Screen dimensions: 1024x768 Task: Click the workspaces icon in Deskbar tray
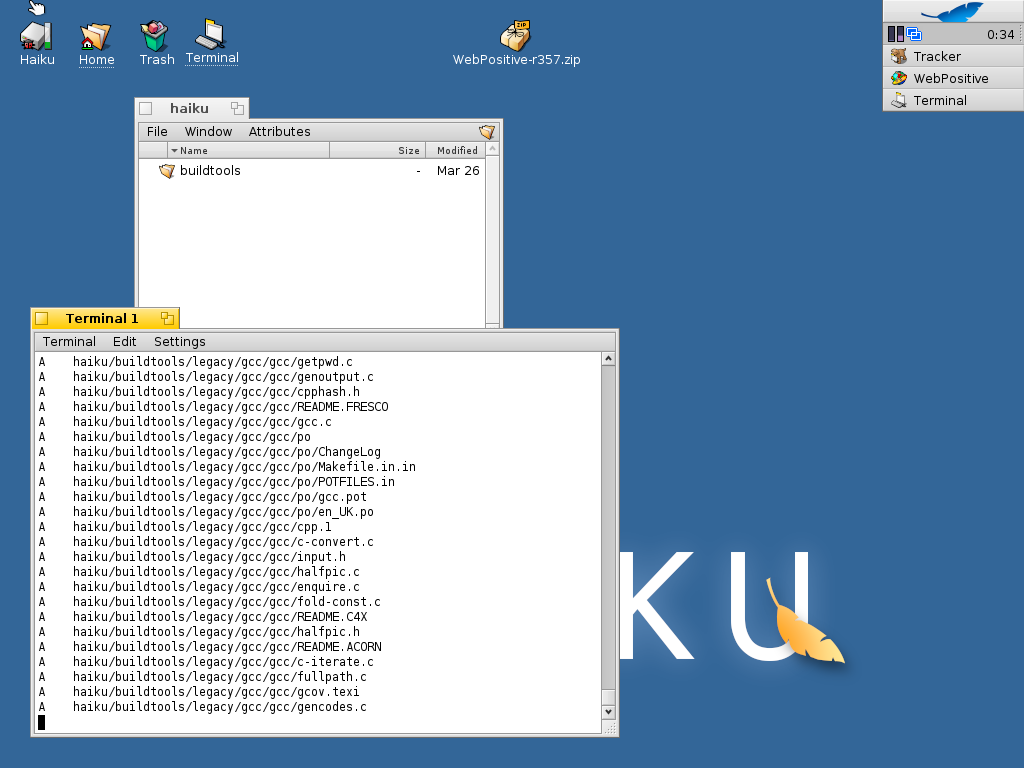point(914,34)
